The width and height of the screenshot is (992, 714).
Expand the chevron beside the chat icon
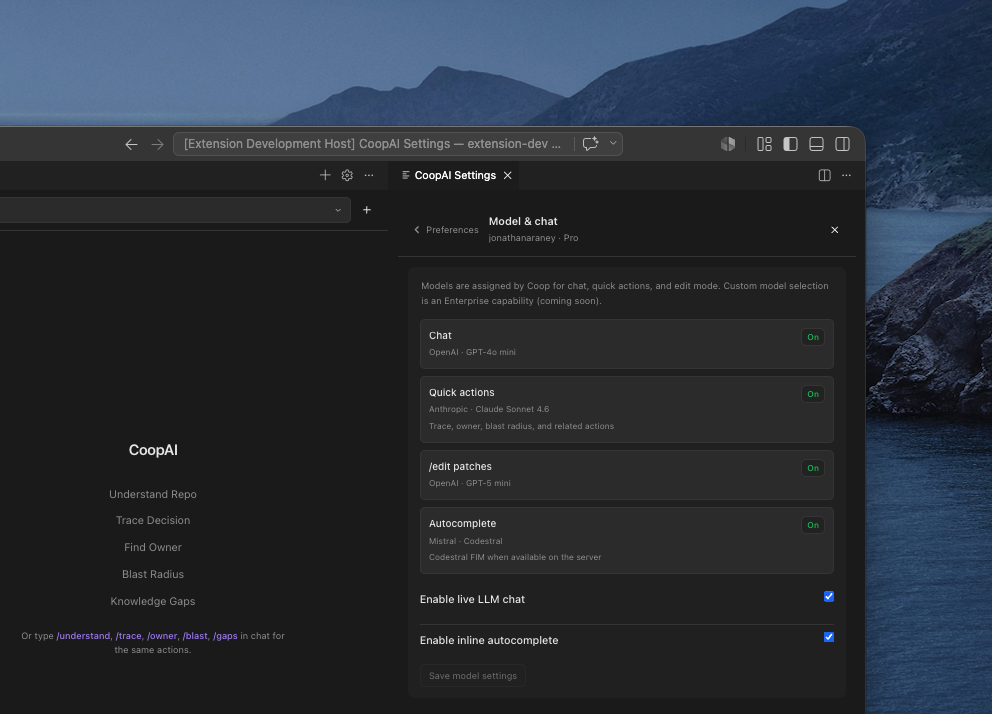tap(613, 143)
